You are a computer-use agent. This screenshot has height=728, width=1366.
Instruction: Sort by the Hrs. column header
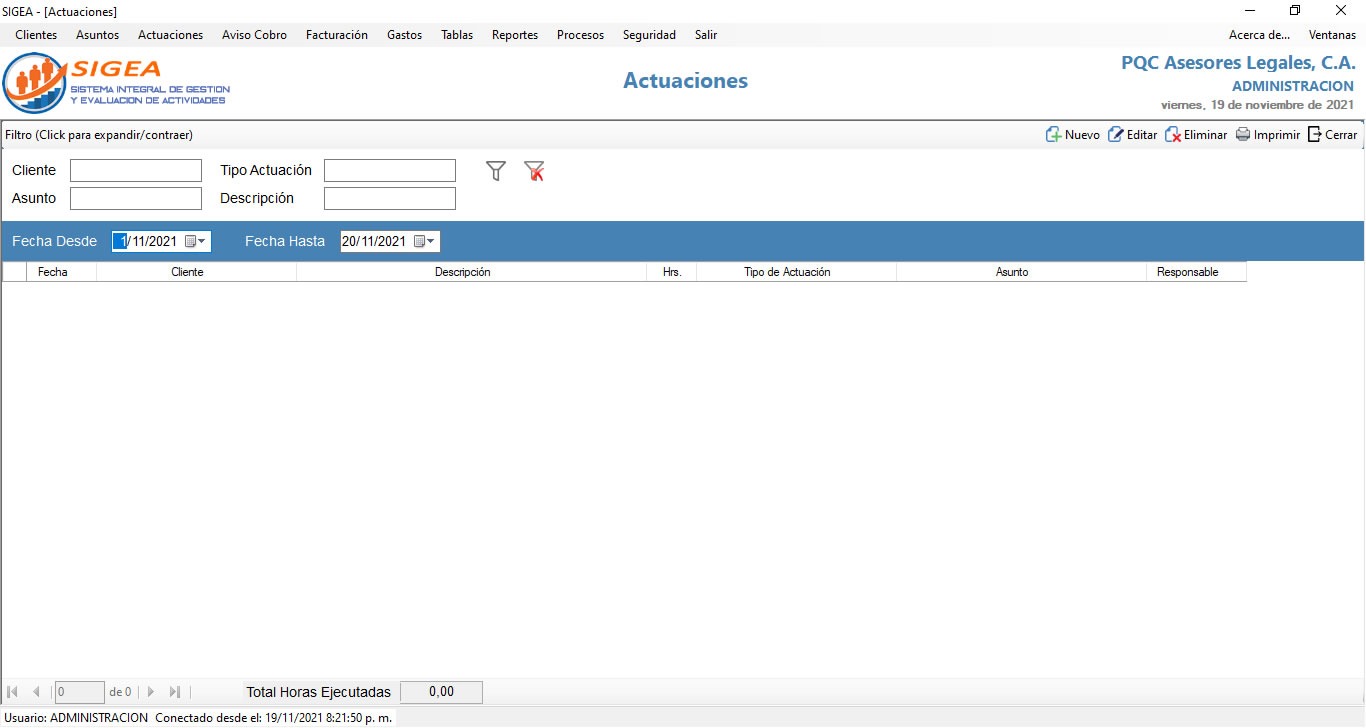click(x=672, y=272)
